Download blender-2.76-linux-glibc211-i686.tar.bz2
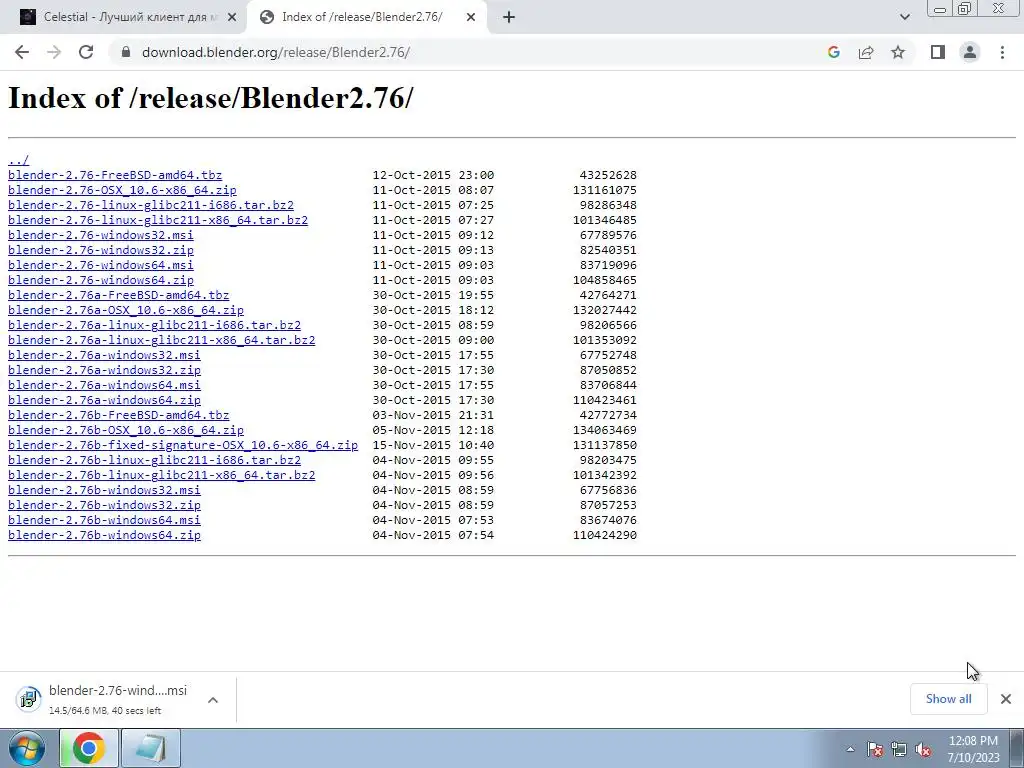1024x768 pixels. click(151, 205)
